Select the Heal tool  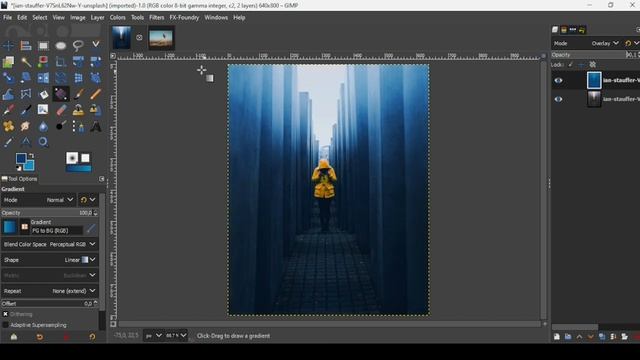8,126
